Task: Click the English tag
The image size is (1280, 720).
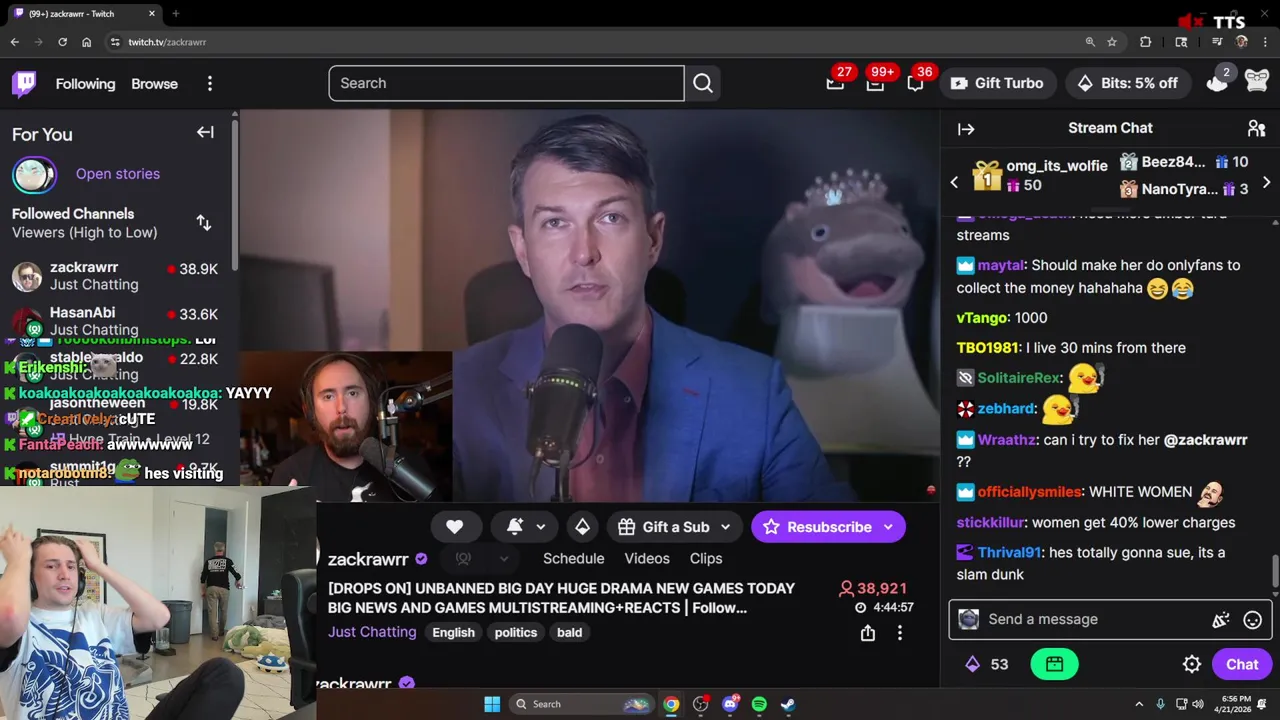Action: pos(453,632)
